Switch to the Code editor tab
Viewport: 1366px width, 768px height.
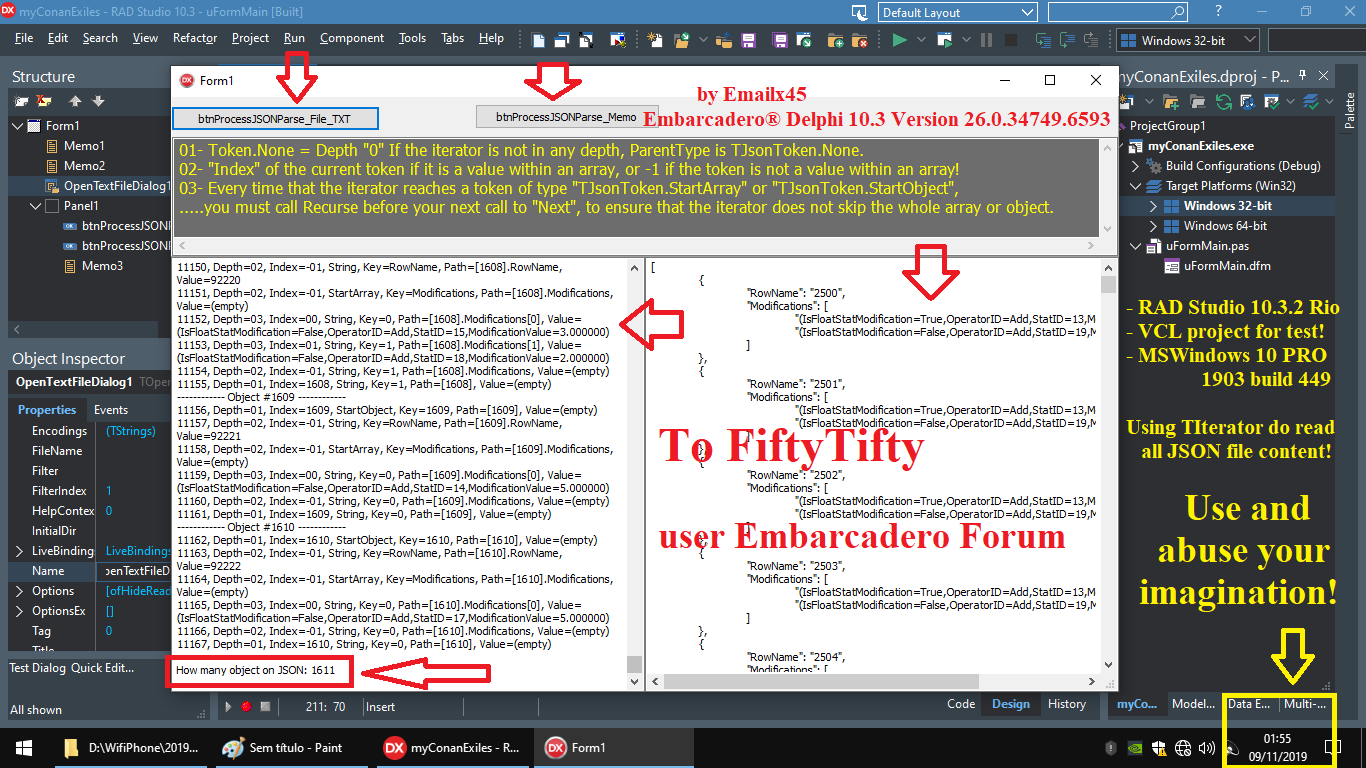[961, 704]
